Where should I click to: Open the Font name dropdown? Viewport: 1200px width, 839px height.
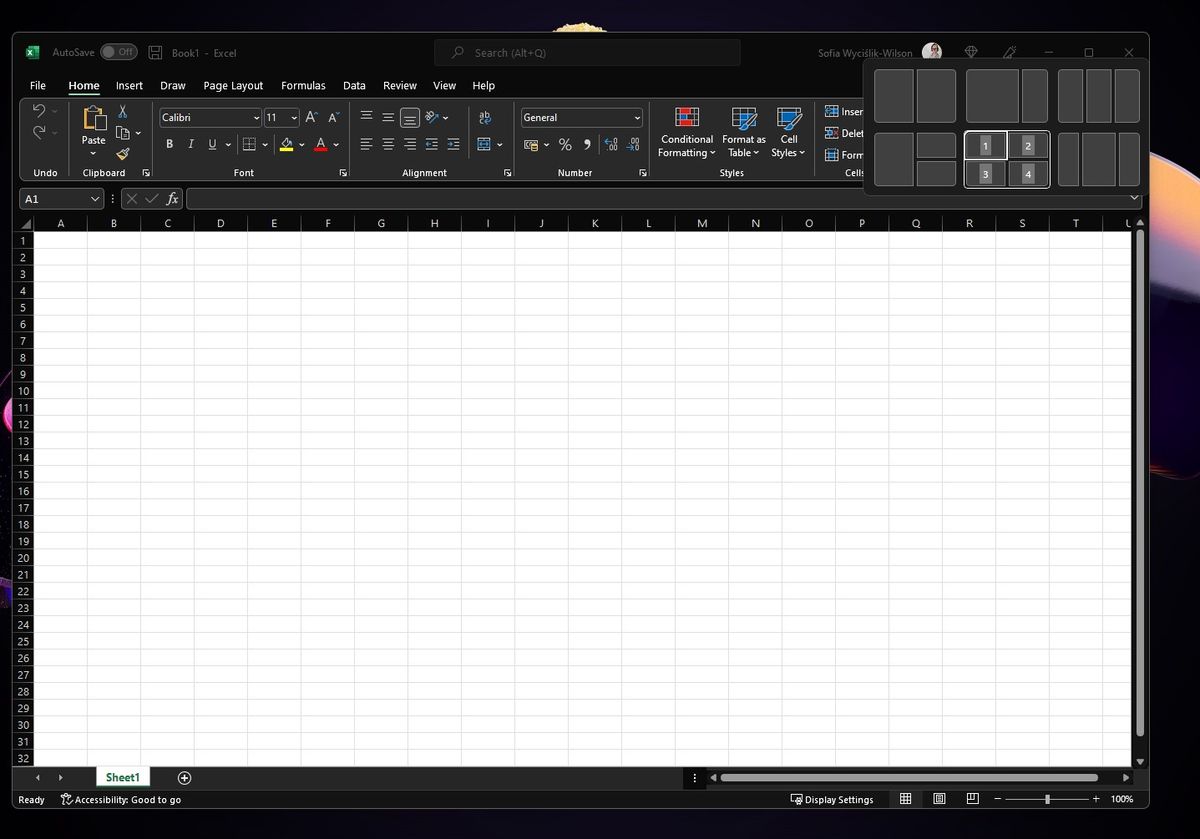point(255,117)
